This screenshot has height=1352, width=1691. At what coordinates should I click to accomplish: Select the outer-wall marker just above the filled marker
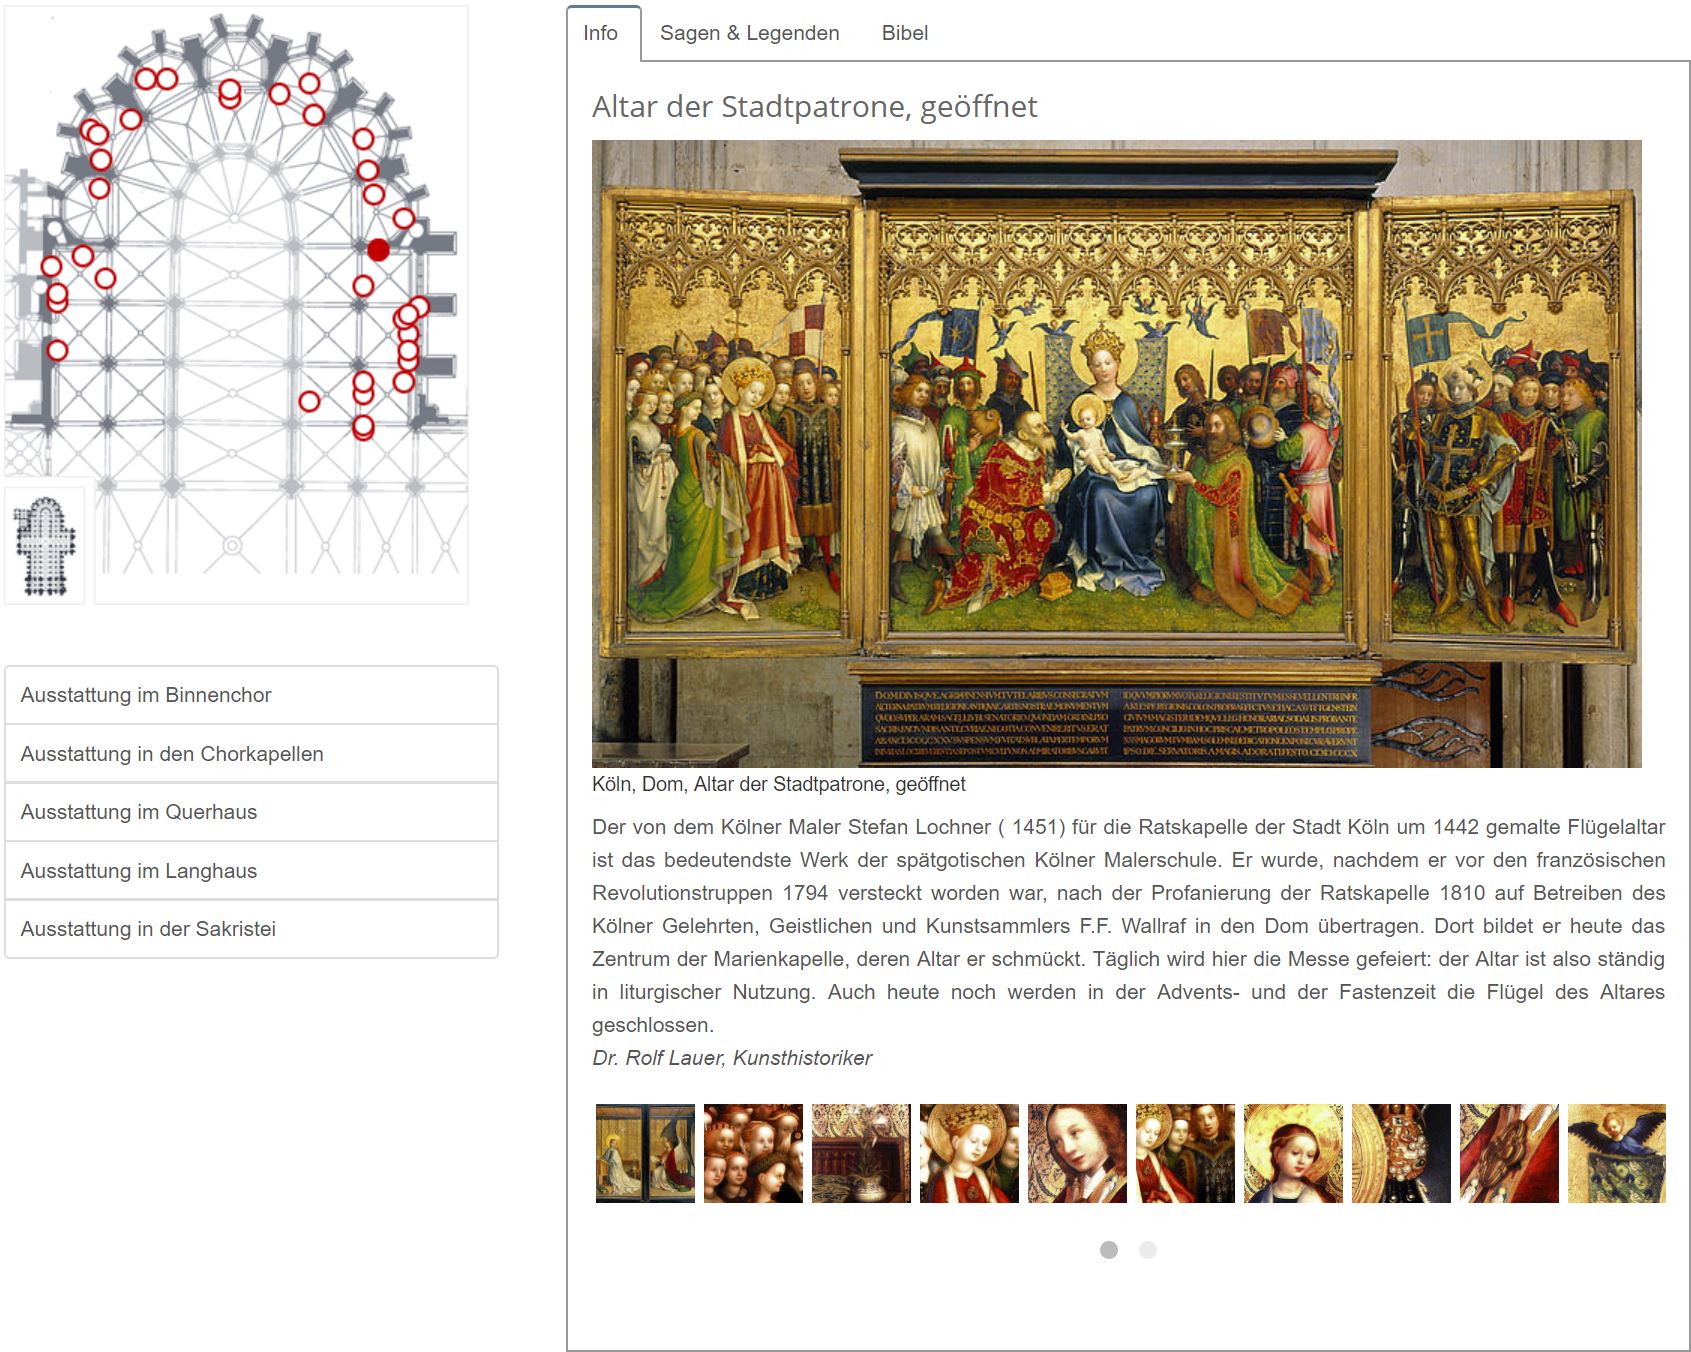(404, 218)
